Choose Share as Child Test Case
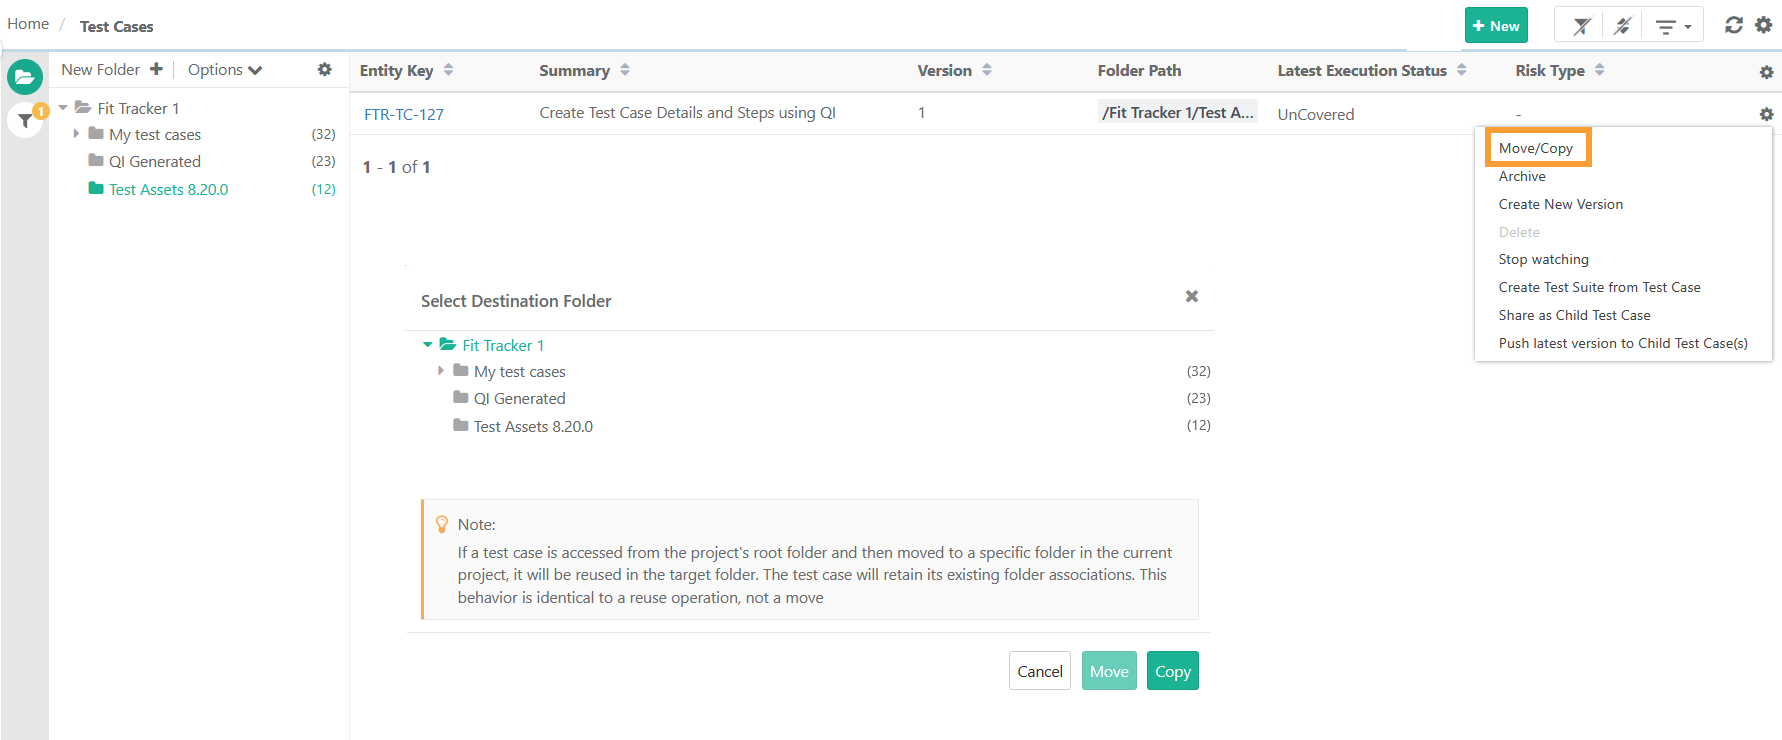This screenshot has width=1782, height=740. click(1574, 315)
